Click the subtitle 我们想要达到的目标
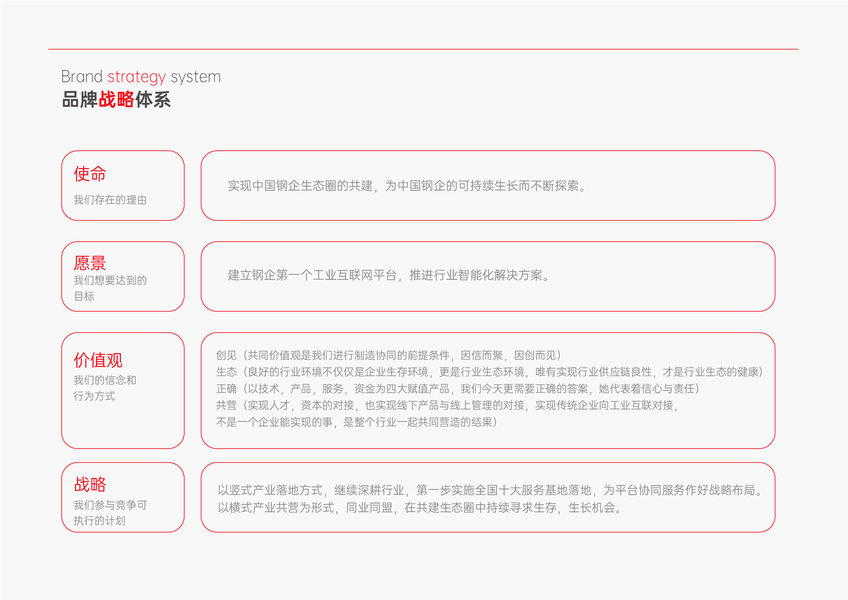Viewport: 848px width, 600px height. 110,288
